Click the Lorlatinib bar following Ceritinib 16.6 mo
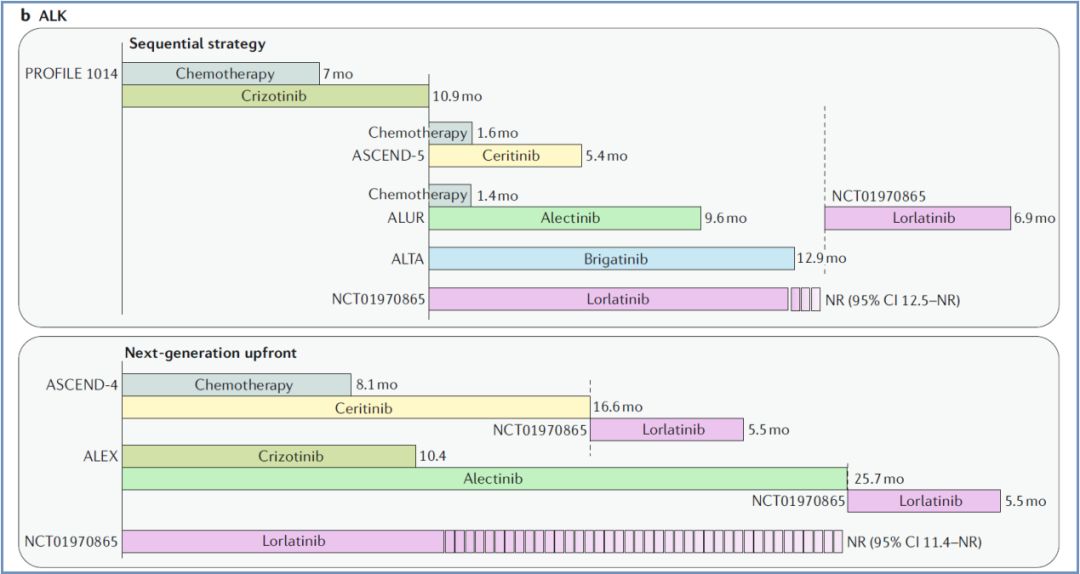1080x574 pixels. [x=667, y=429]
